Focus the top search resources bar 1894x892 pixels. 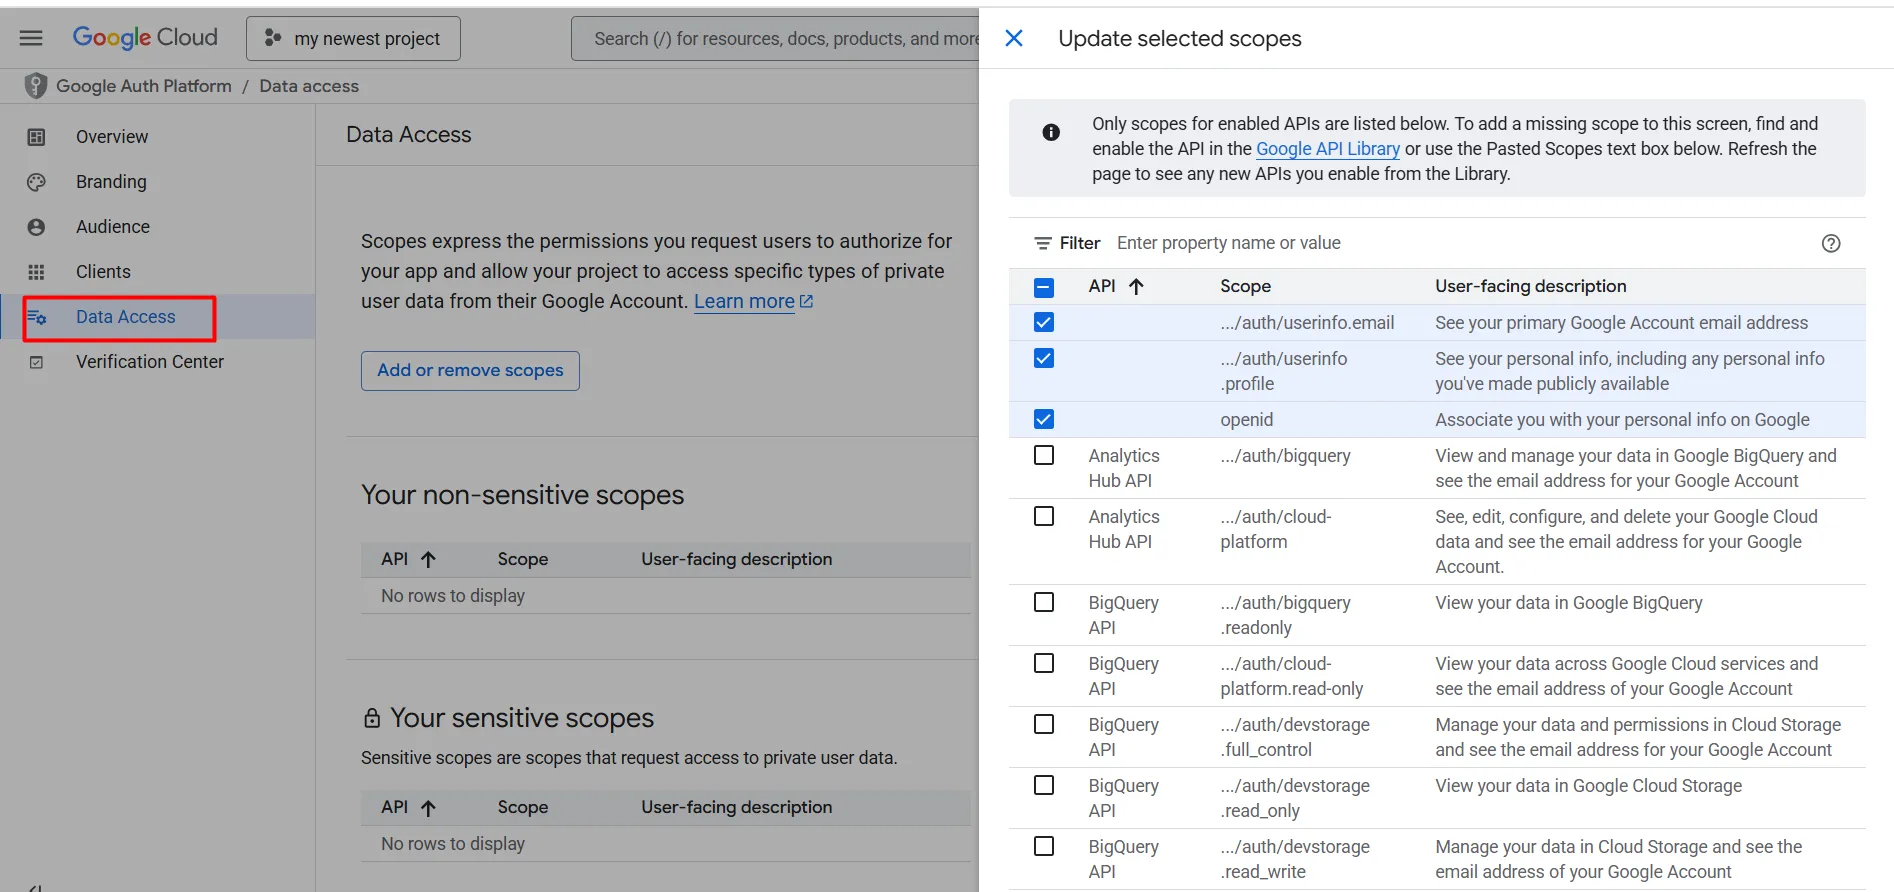pyautogui.click(x=776, y=38)
